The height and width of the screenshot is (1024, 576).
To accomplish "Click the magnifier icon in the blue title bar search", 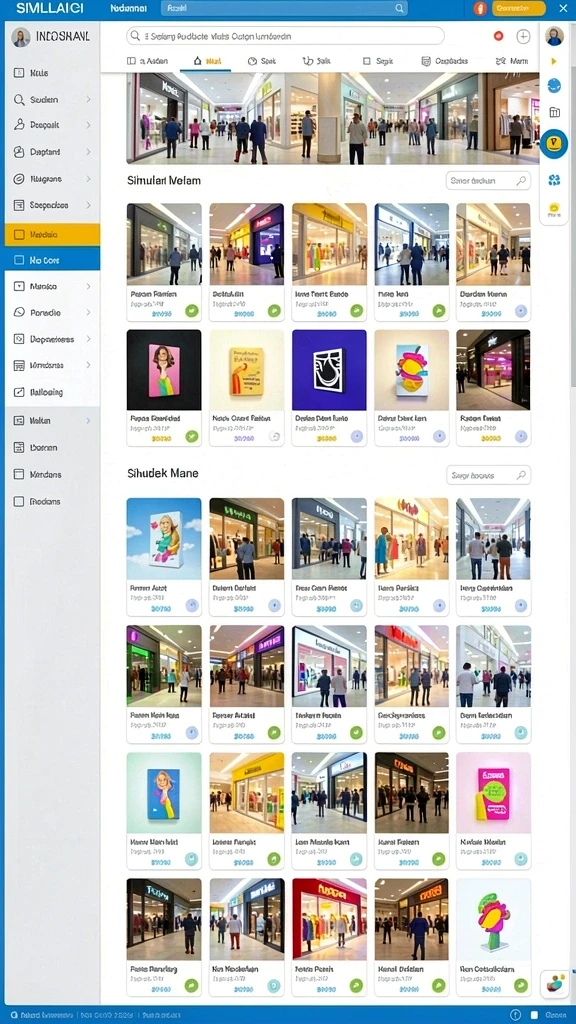I will pos(399,8).
